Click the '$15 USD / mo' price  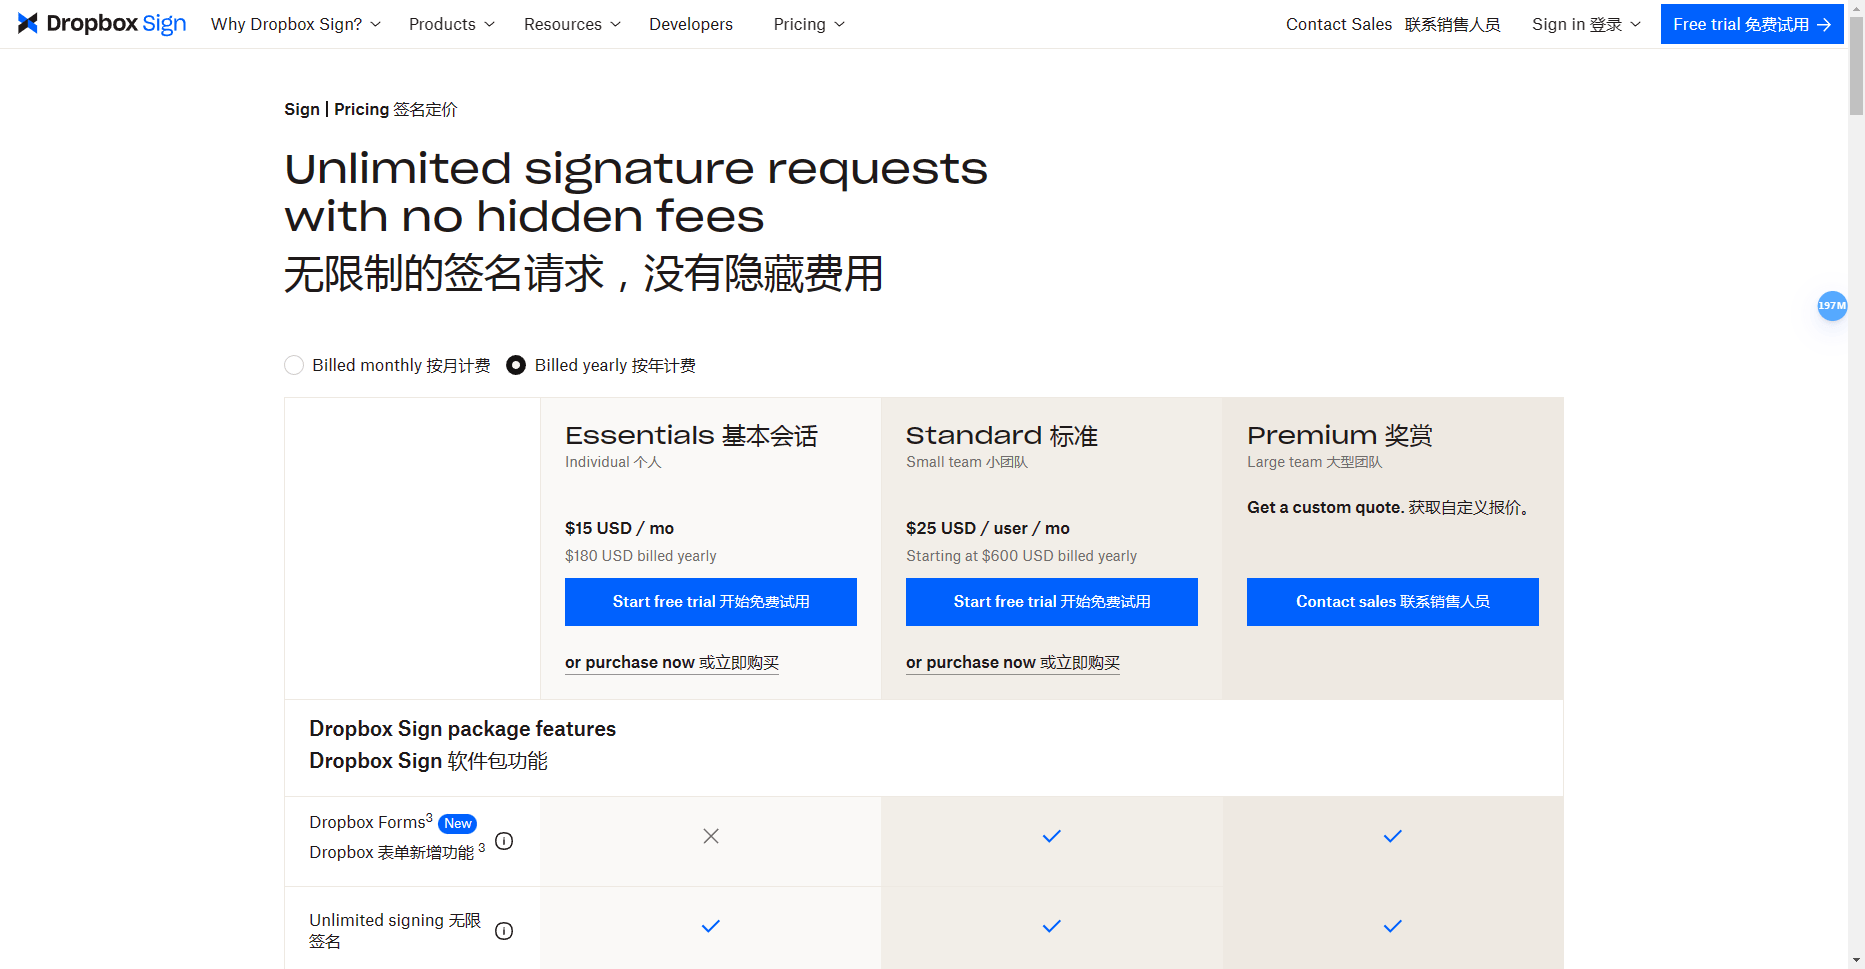point(619,528)
